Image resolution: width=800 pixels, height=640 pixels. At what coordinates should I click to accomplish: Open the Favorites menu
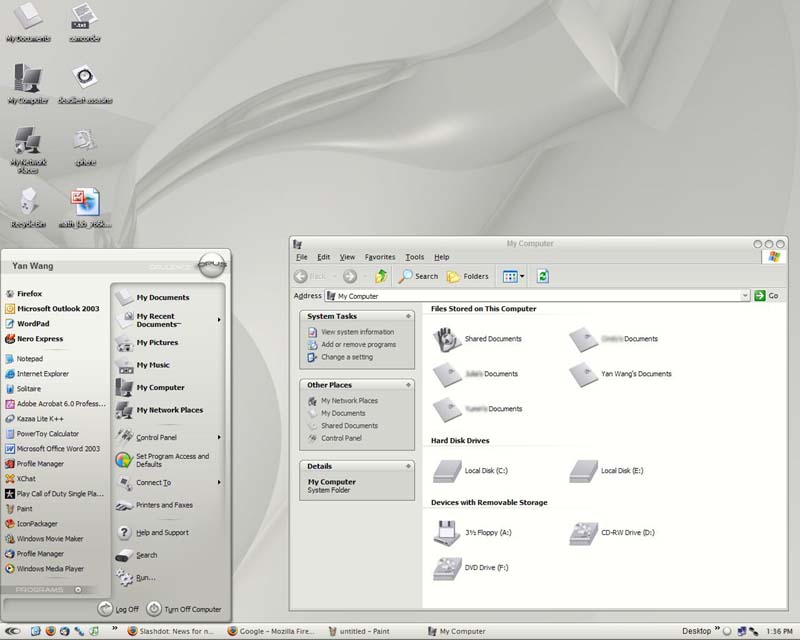click(x=380, y=257)
